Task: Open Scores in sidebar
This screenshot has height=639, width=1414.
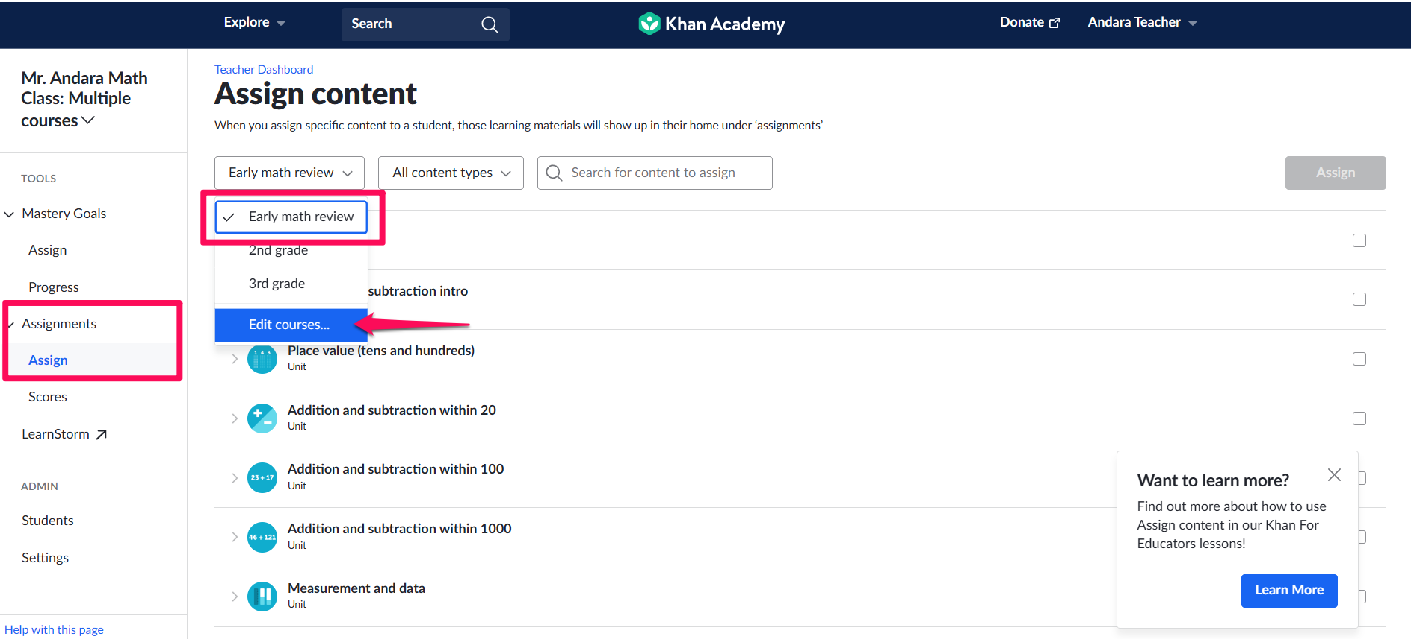Action: pos(48,397)
